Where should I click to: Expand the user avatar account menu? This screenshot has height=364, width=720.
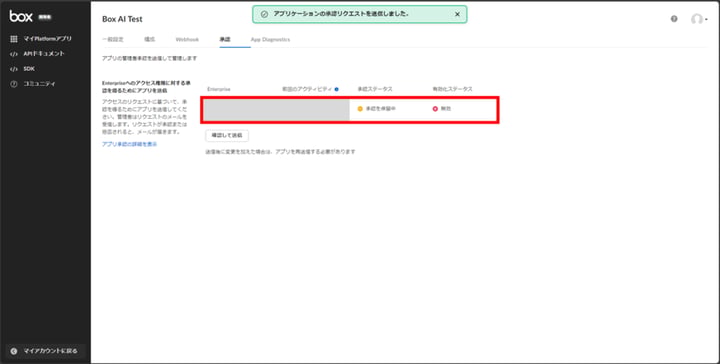point(699,19)
